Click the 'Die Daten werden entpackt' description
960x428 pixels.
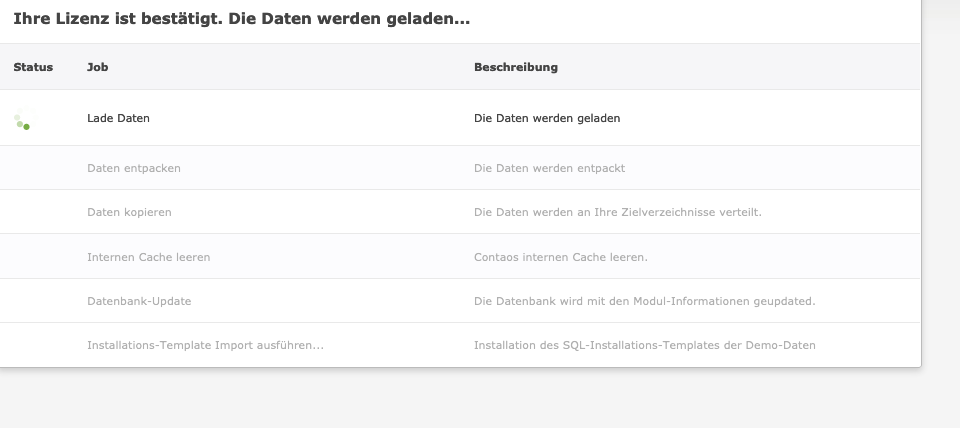pyautogui.click(x=549, y=168)
